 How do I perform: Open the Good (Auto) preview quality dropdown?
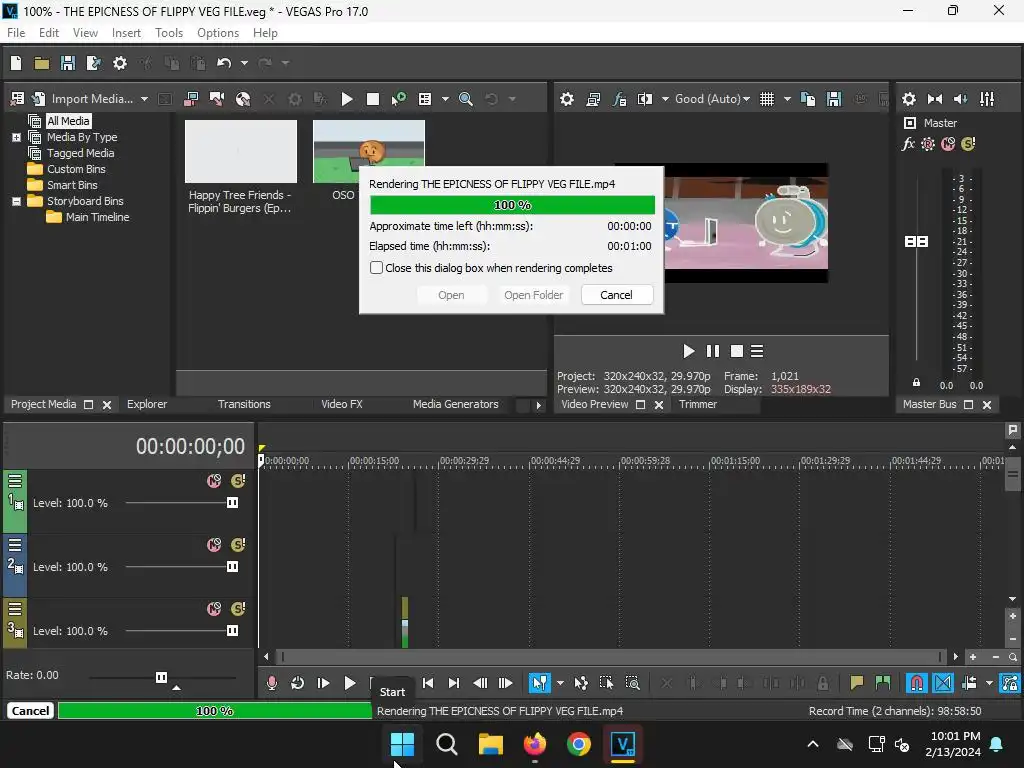[712, 99]
